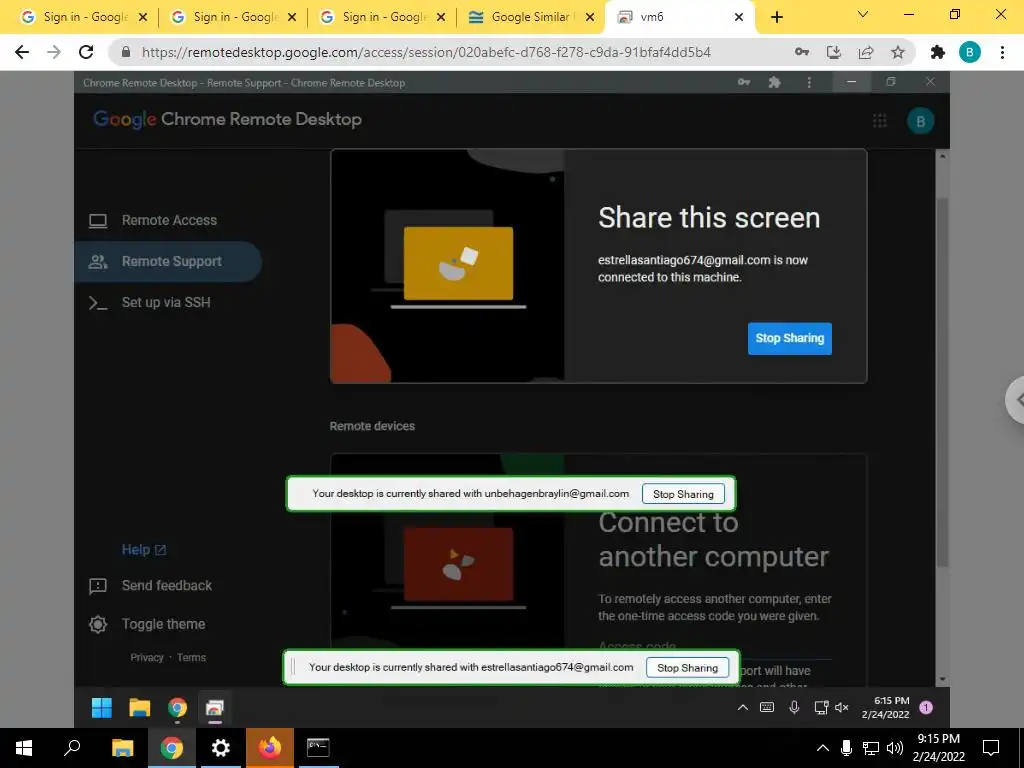Open the Privacy link
1024x768 pixels.
coord(147,658)
